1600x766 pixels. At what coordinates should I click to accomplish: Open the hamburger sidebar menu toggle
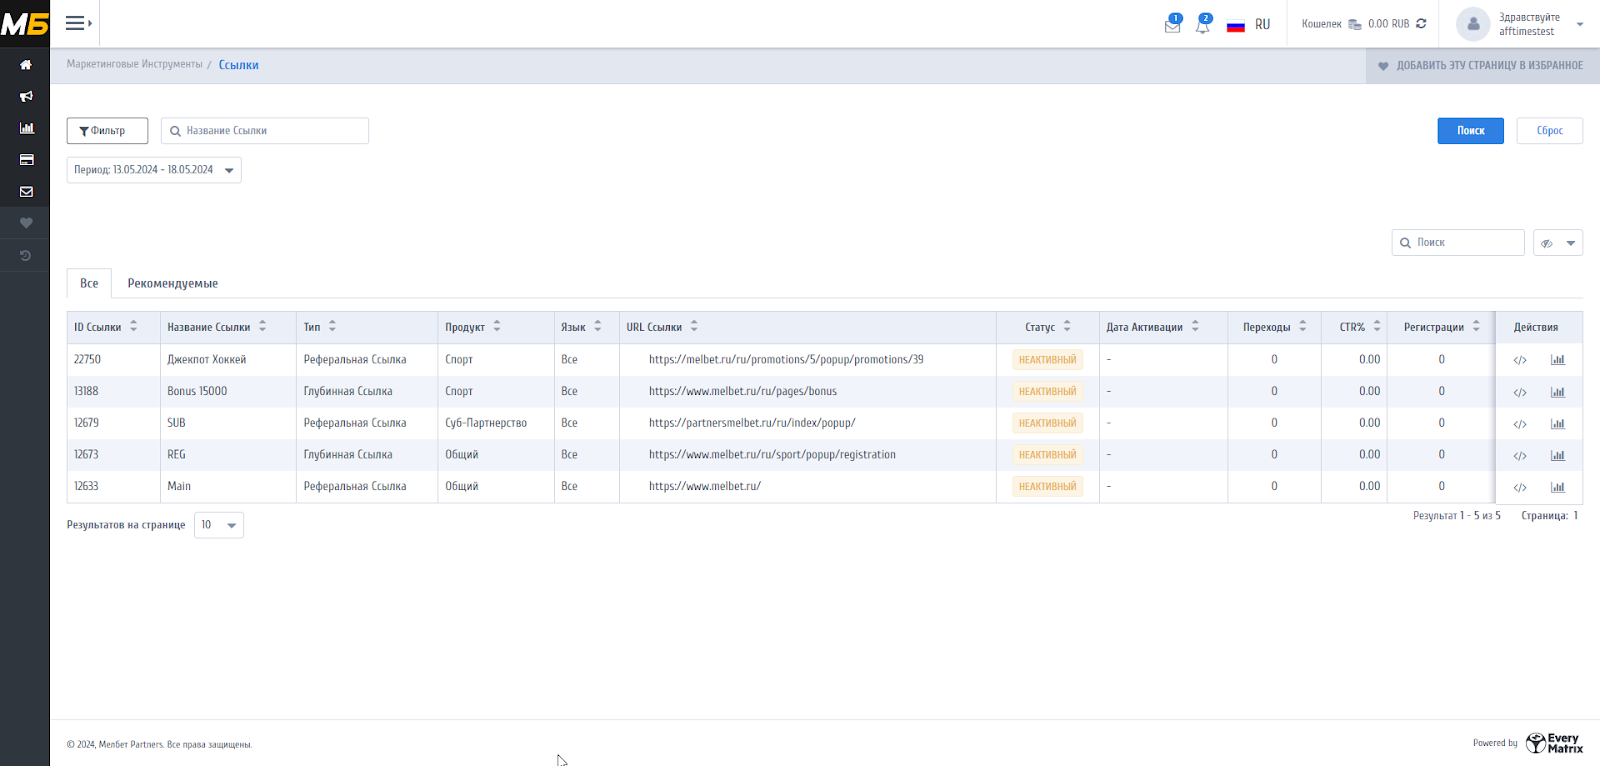tap(78, 23)
